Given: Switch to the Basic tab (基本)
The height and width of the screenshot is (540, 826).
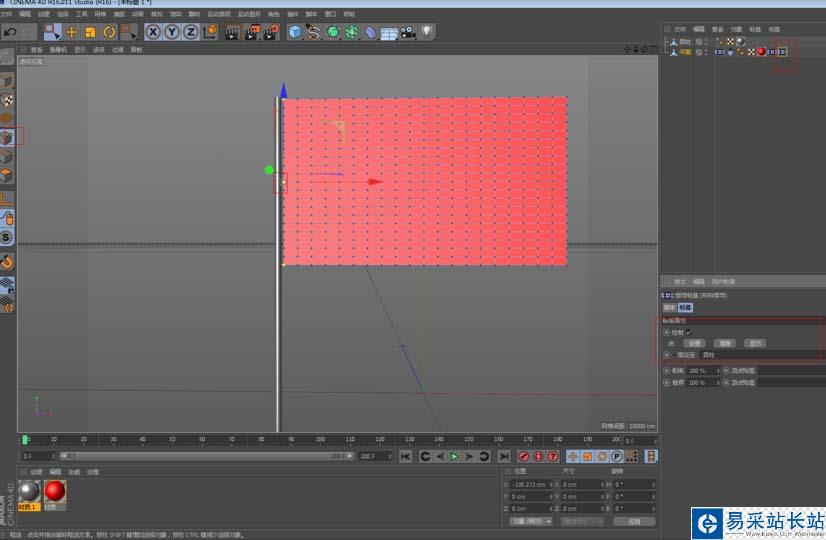Looking at the screenshot, I should (x=669, y=308).
